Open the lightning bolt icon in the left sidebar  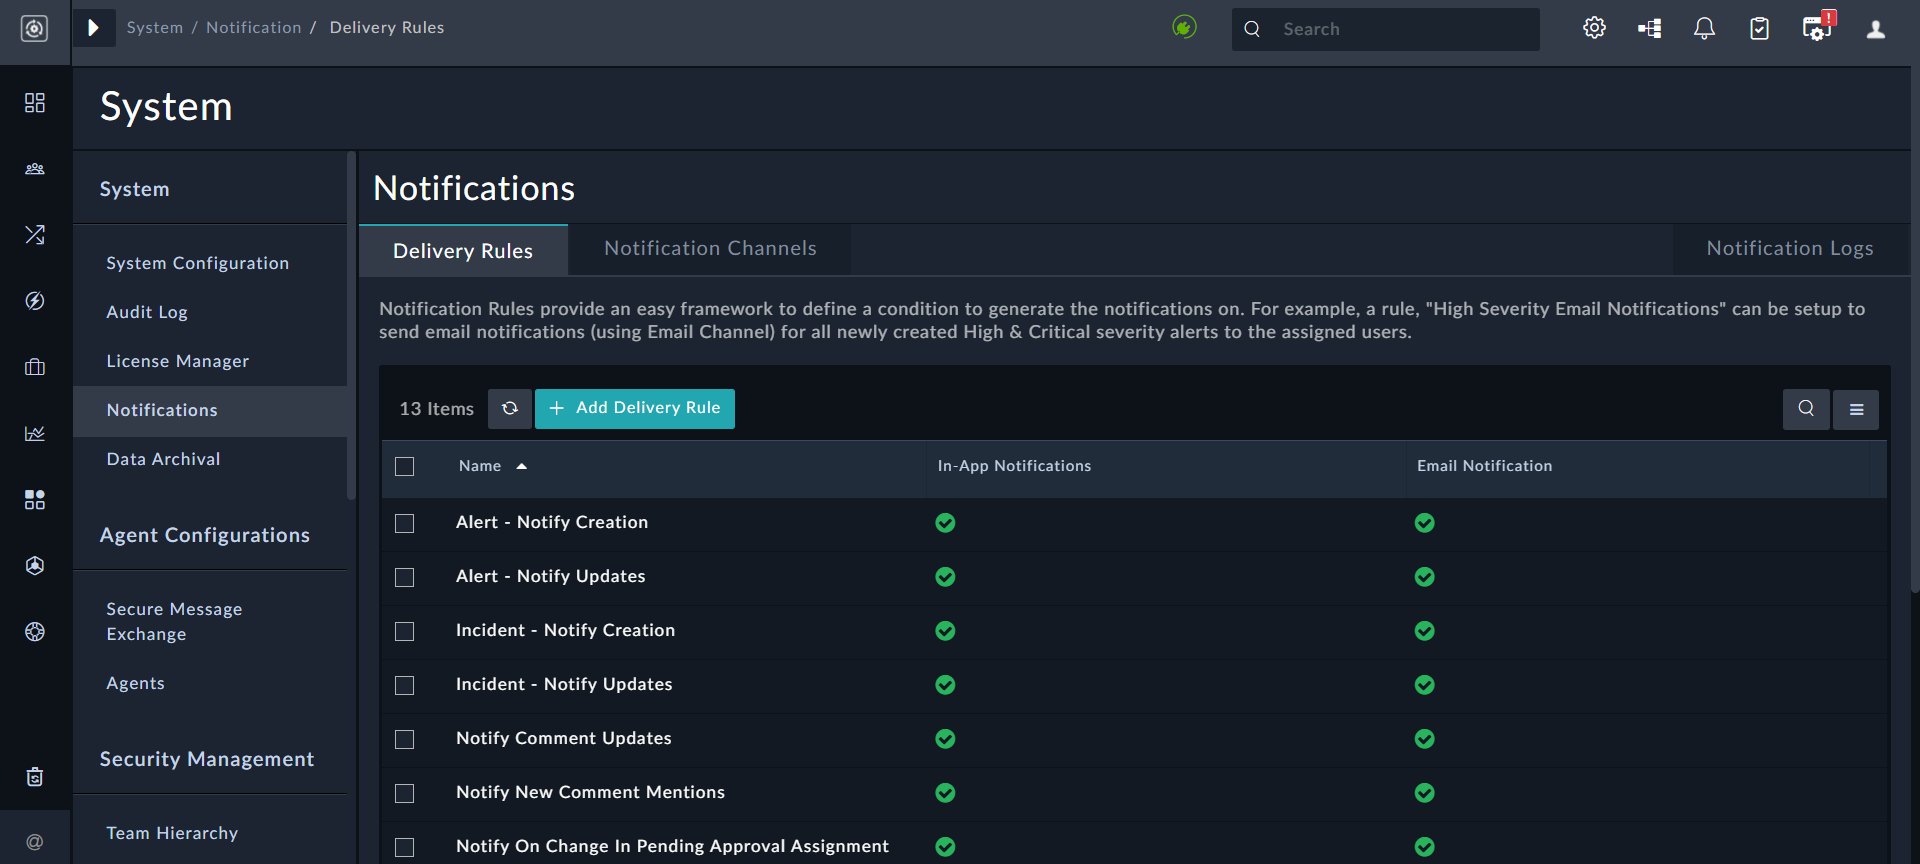[x=35, y=301]
